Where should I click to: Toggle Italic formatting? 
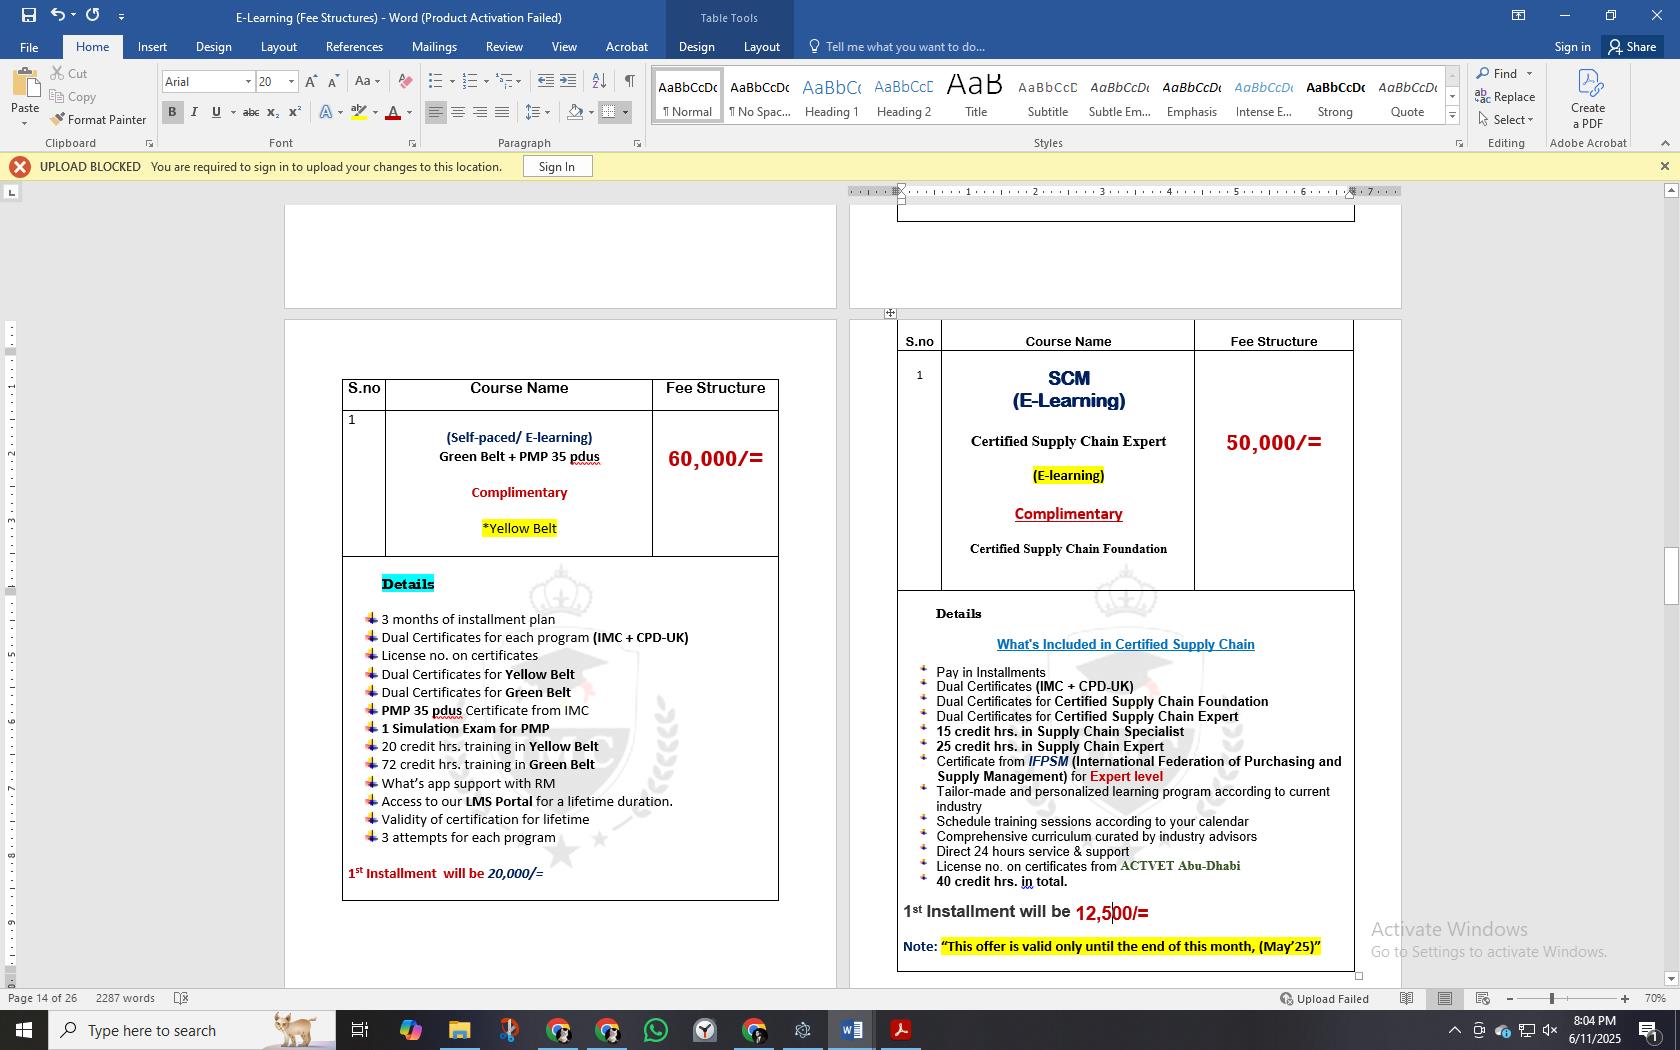(x=194, y=112)
